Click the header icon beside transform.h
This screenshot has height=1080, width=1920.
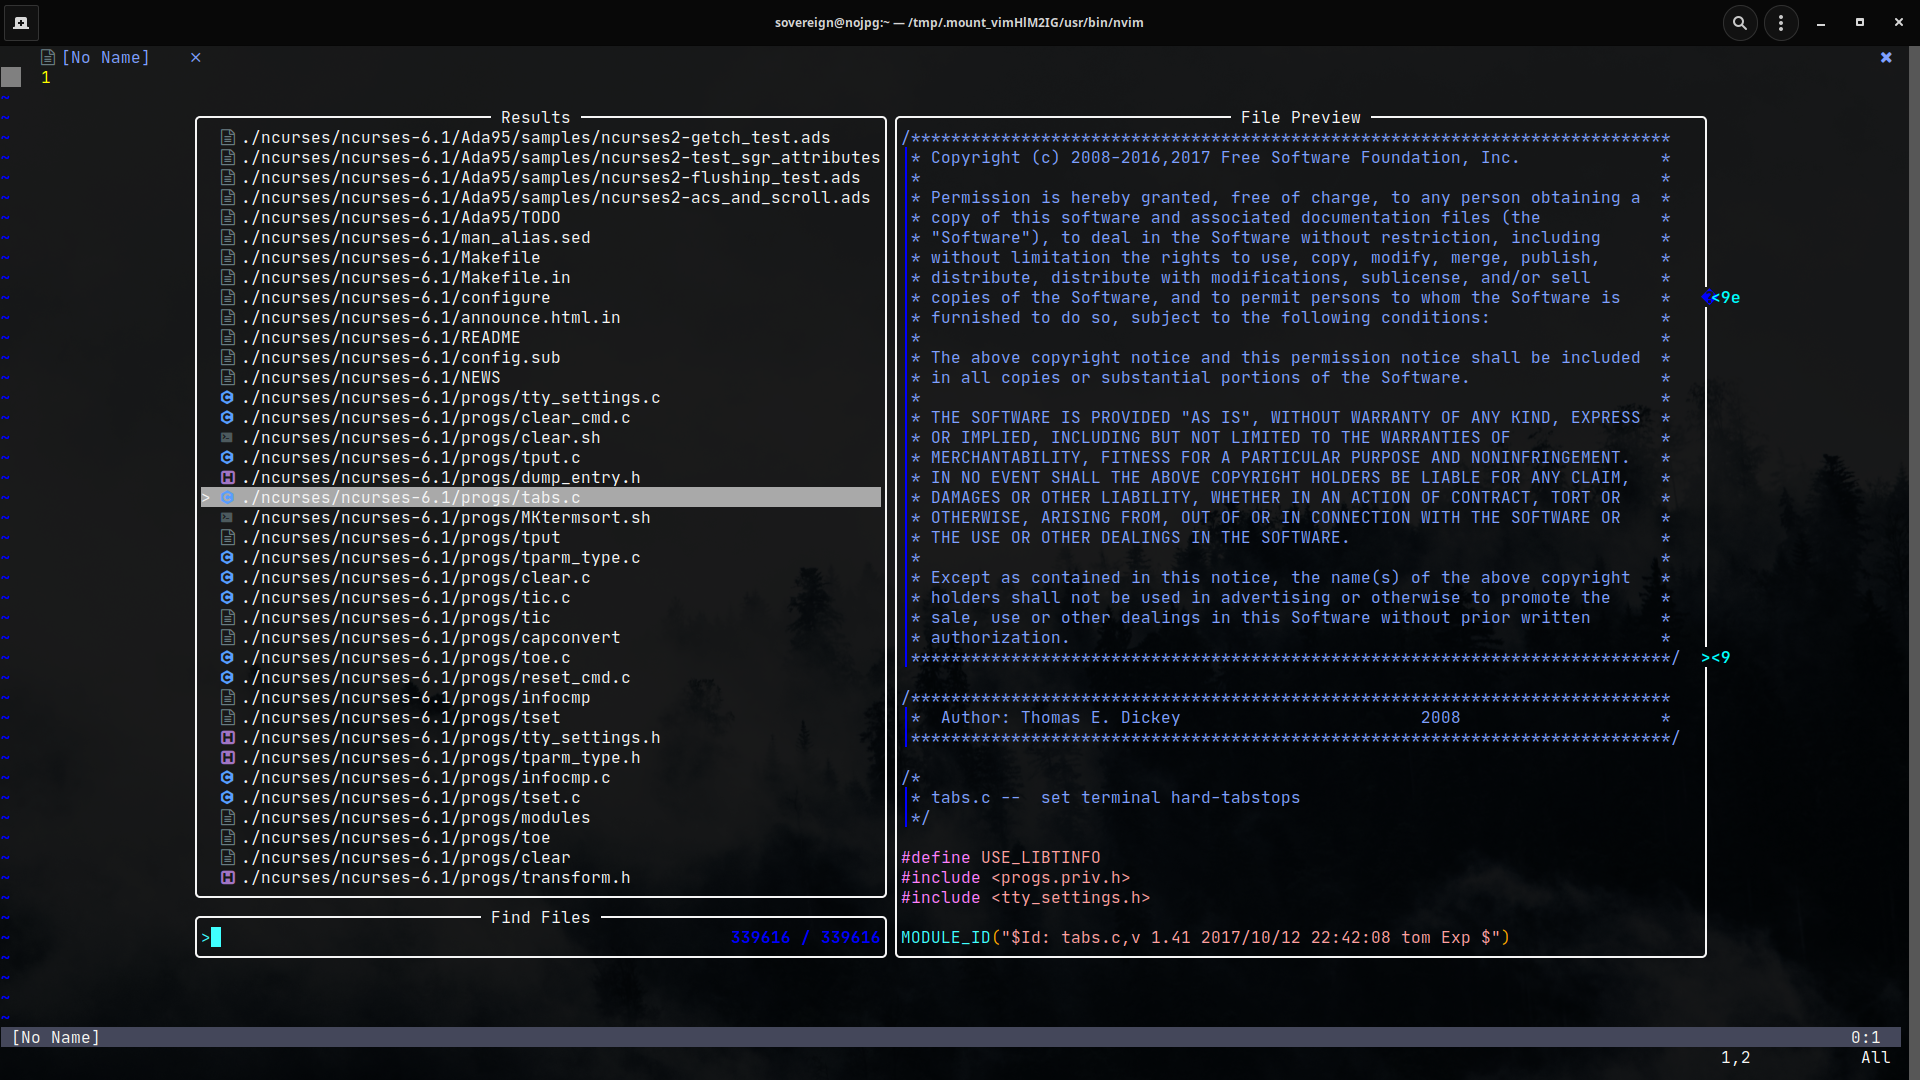227,877
